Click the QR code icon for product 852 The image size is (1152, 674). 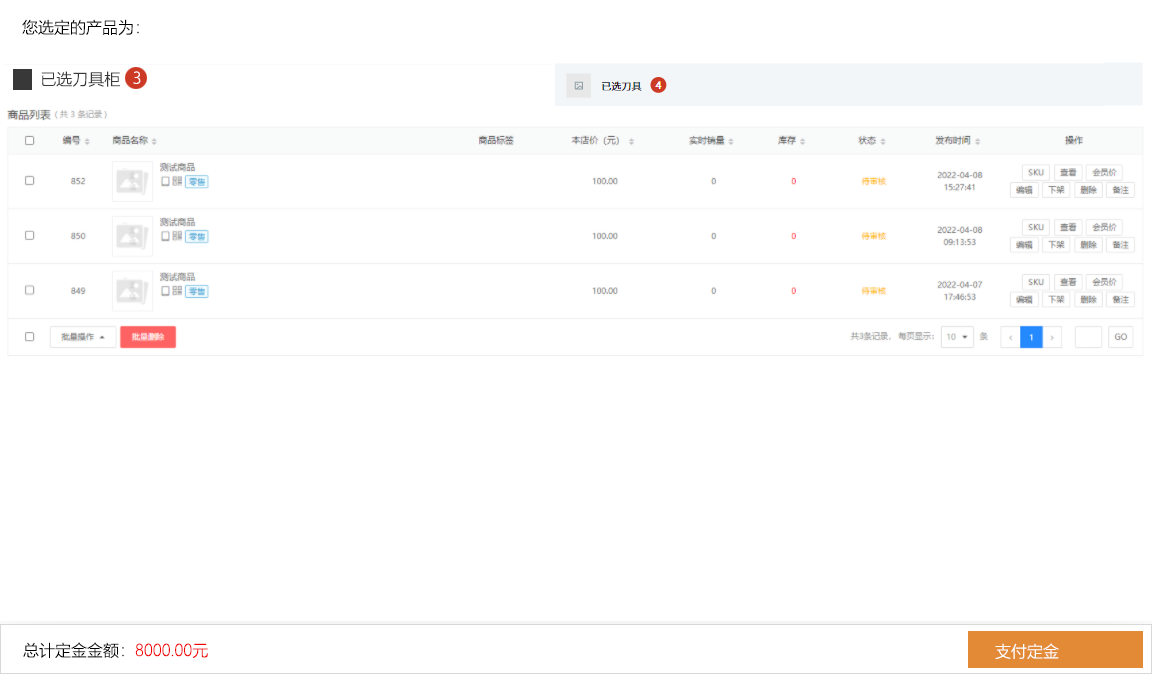177,181
